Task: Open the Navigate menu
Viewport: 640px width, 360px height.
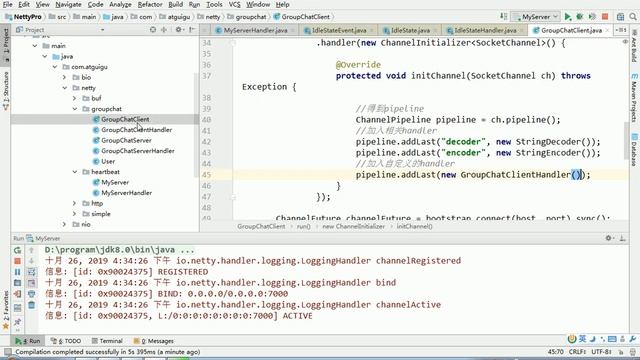Action: tap(68, 4)
